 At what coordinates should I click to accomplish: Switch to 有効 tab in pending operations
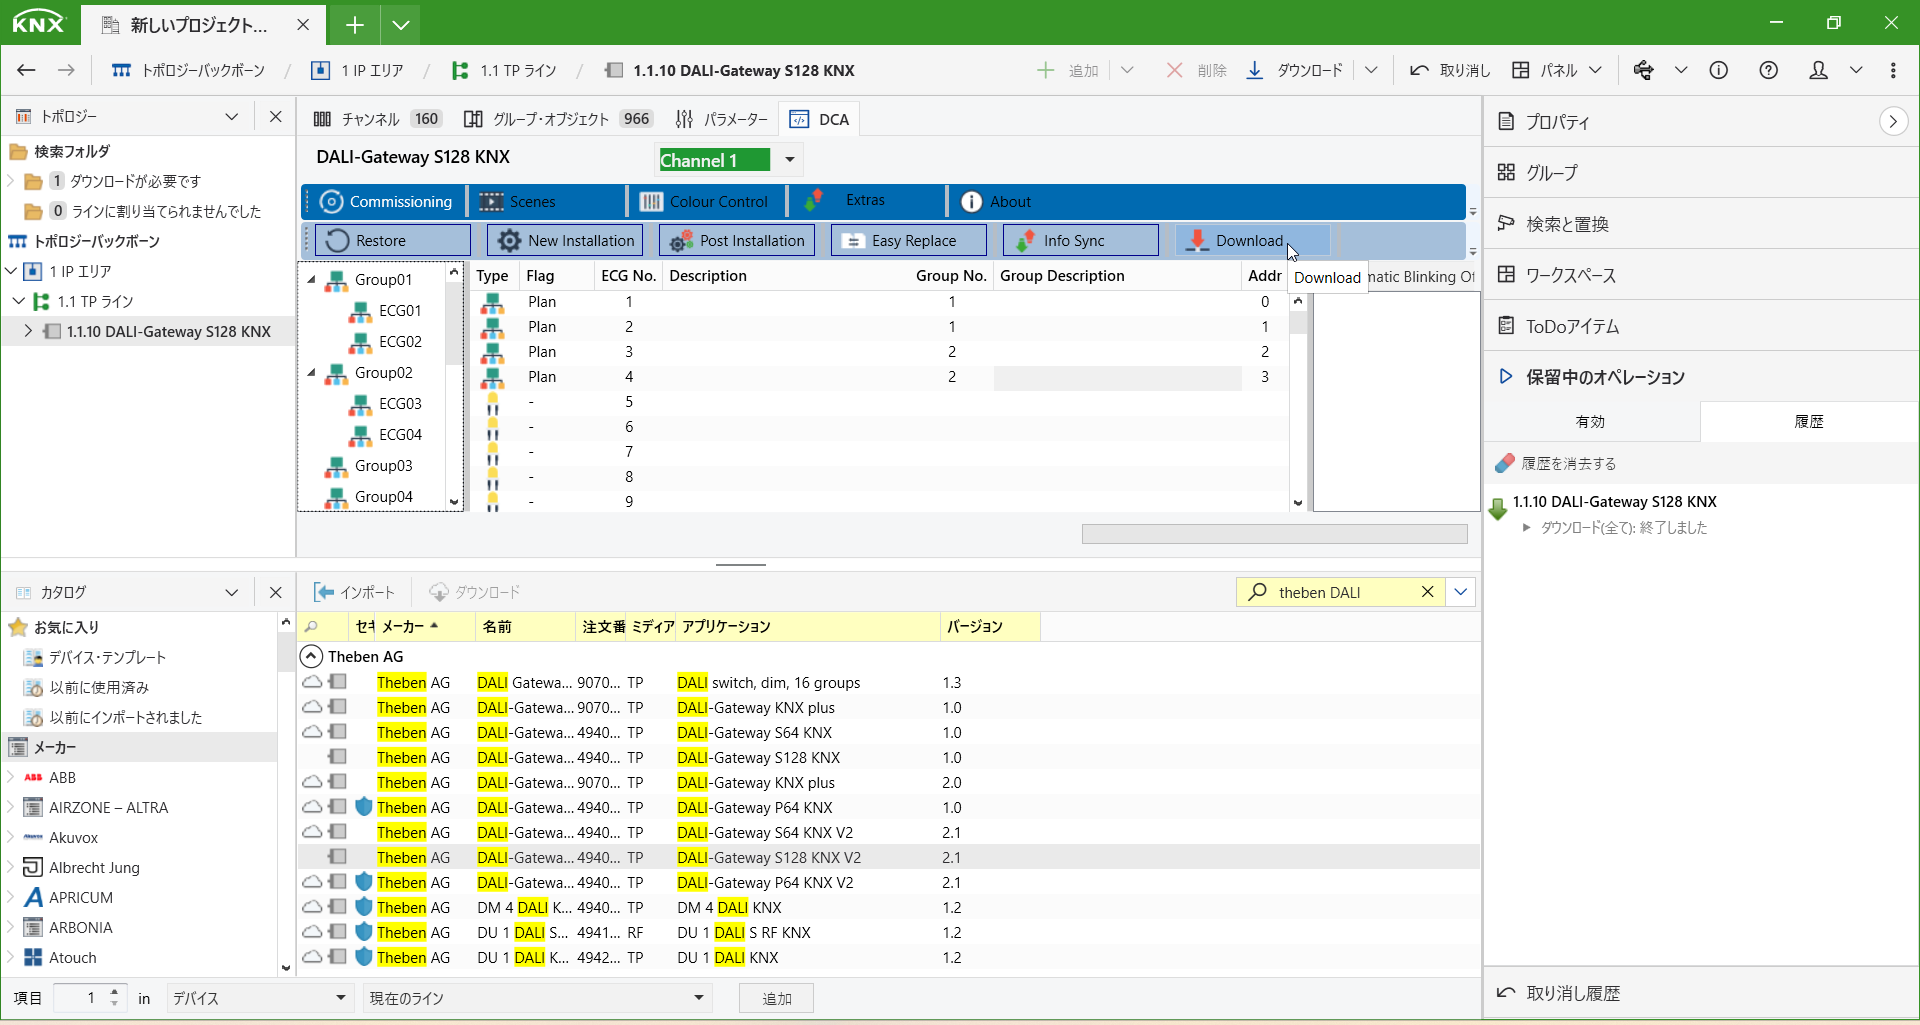(1590, 421)
